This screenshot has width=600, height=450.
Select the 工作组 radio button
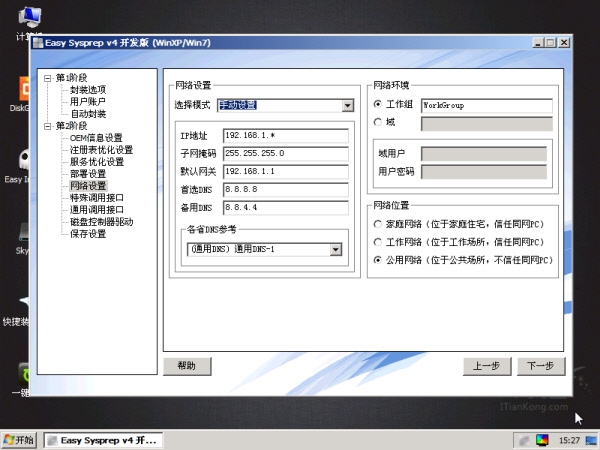pyautogui.click(x=378, y=104)
